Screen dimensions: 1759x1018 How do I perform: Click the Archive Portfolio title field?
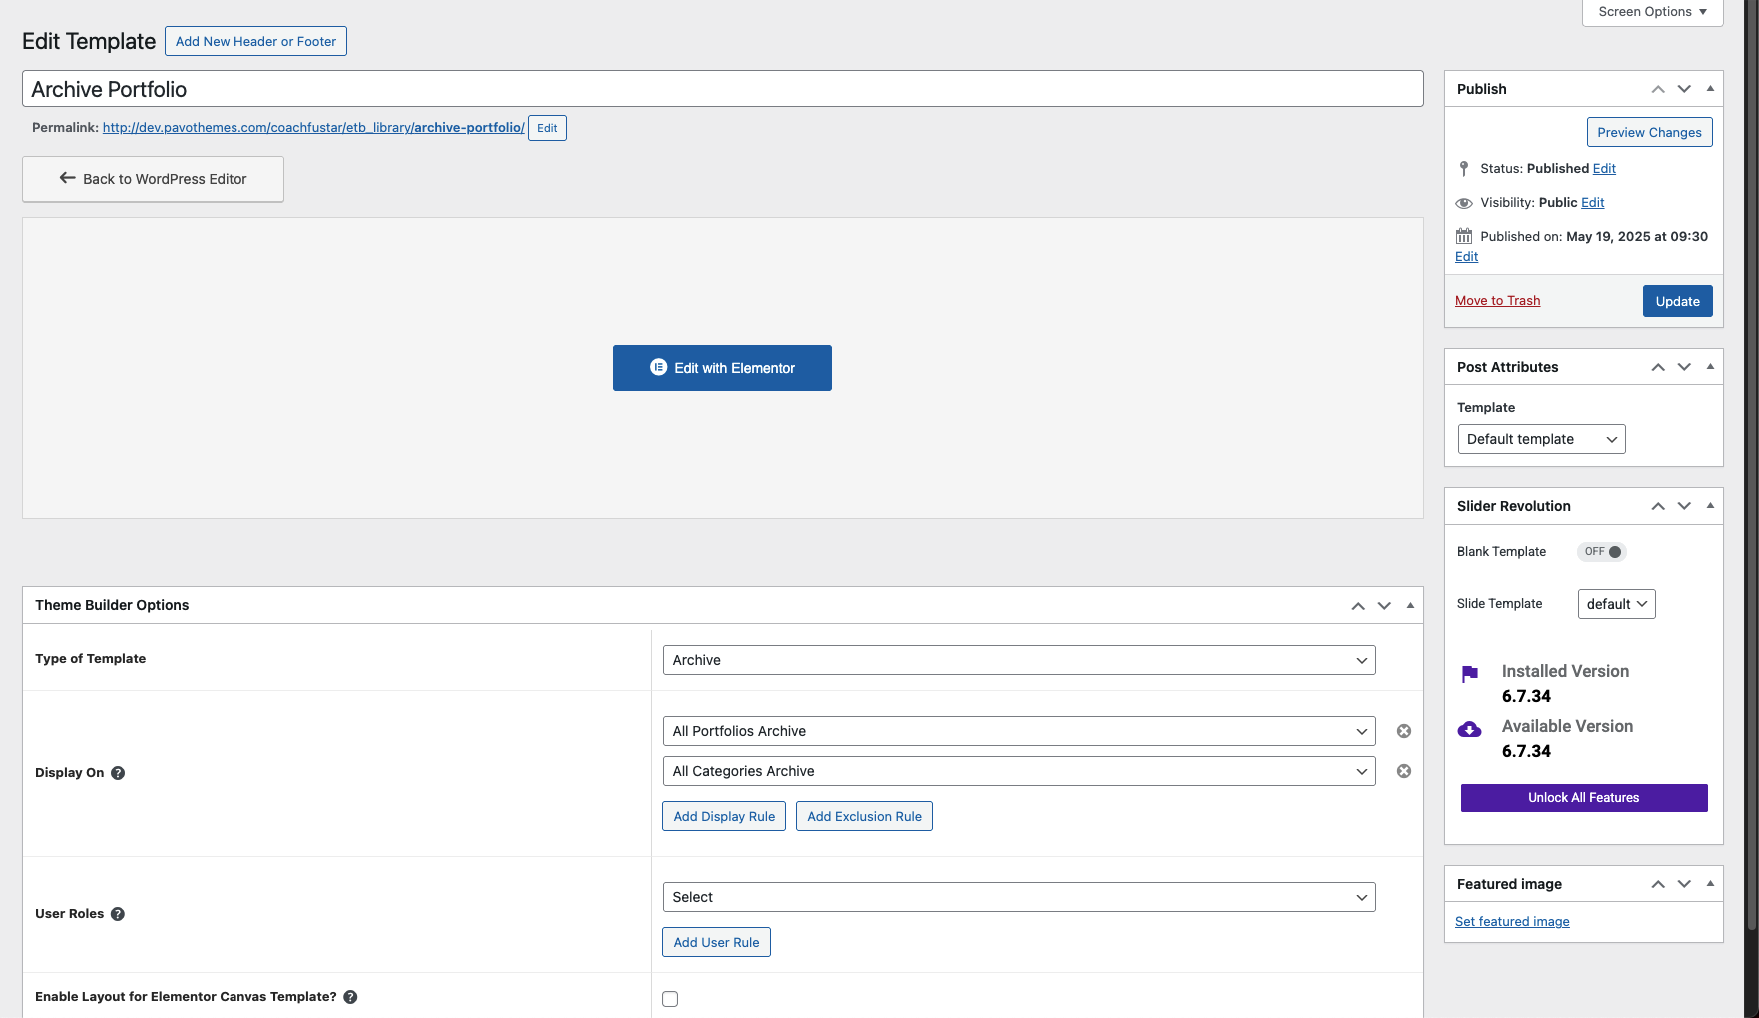[x=722, y=89]
